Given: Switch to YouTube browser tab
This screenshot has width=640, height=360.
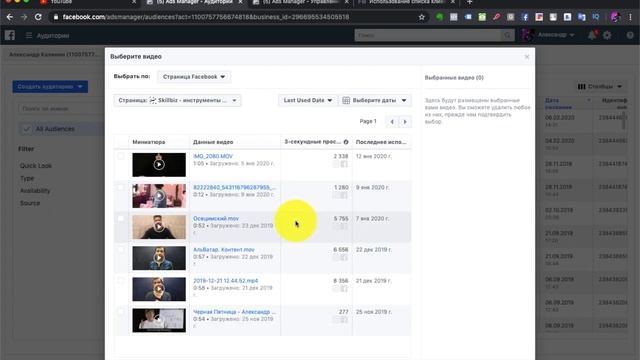Looking at the screenshot, I should point(88,2).
